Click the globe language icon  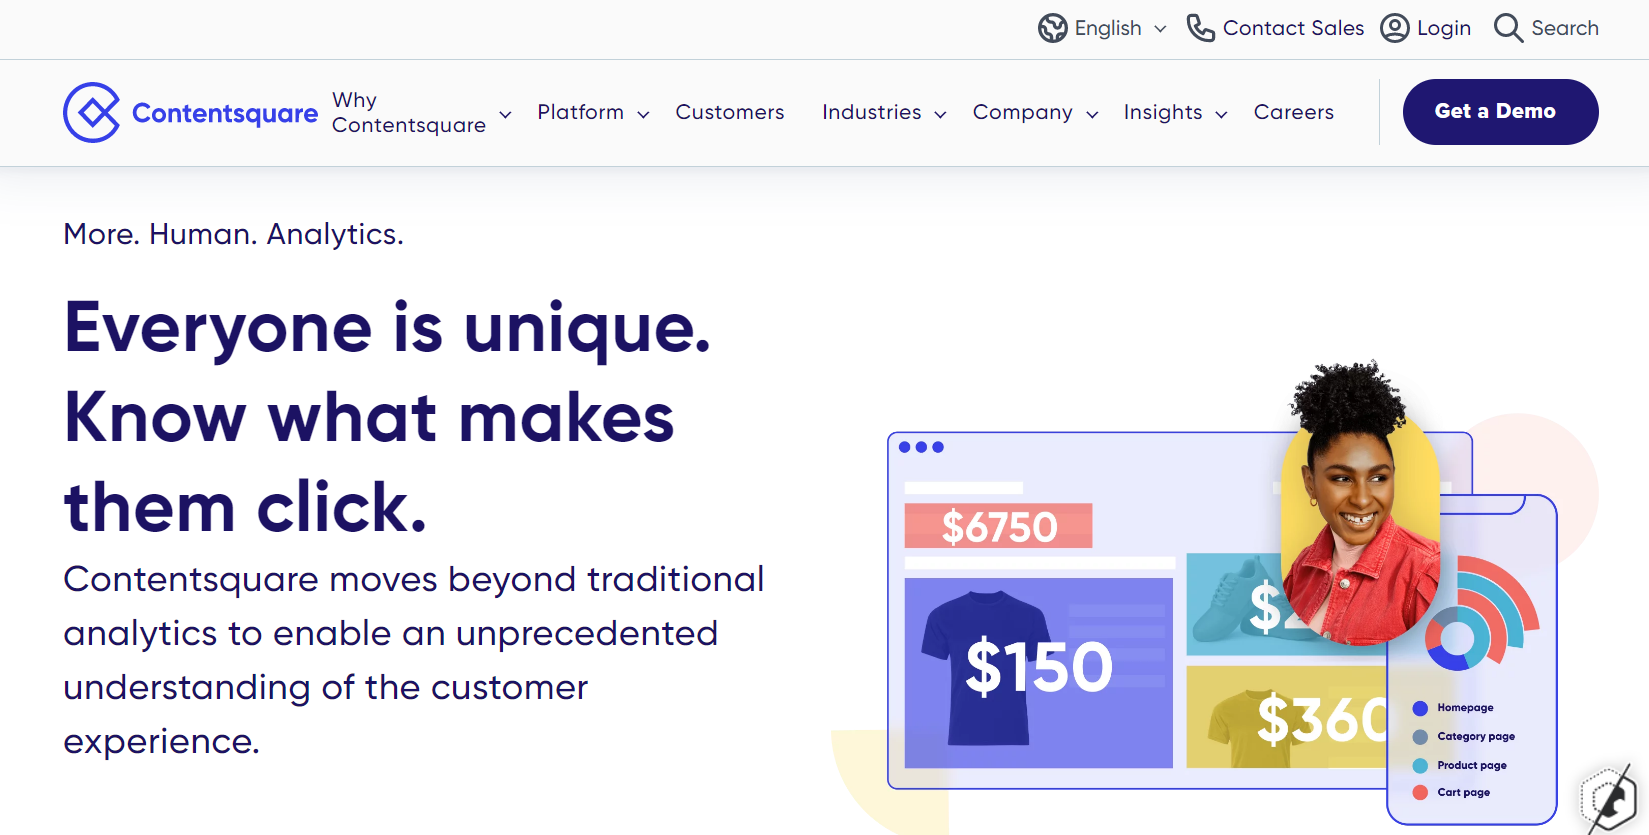click(x=1052, y=28)
